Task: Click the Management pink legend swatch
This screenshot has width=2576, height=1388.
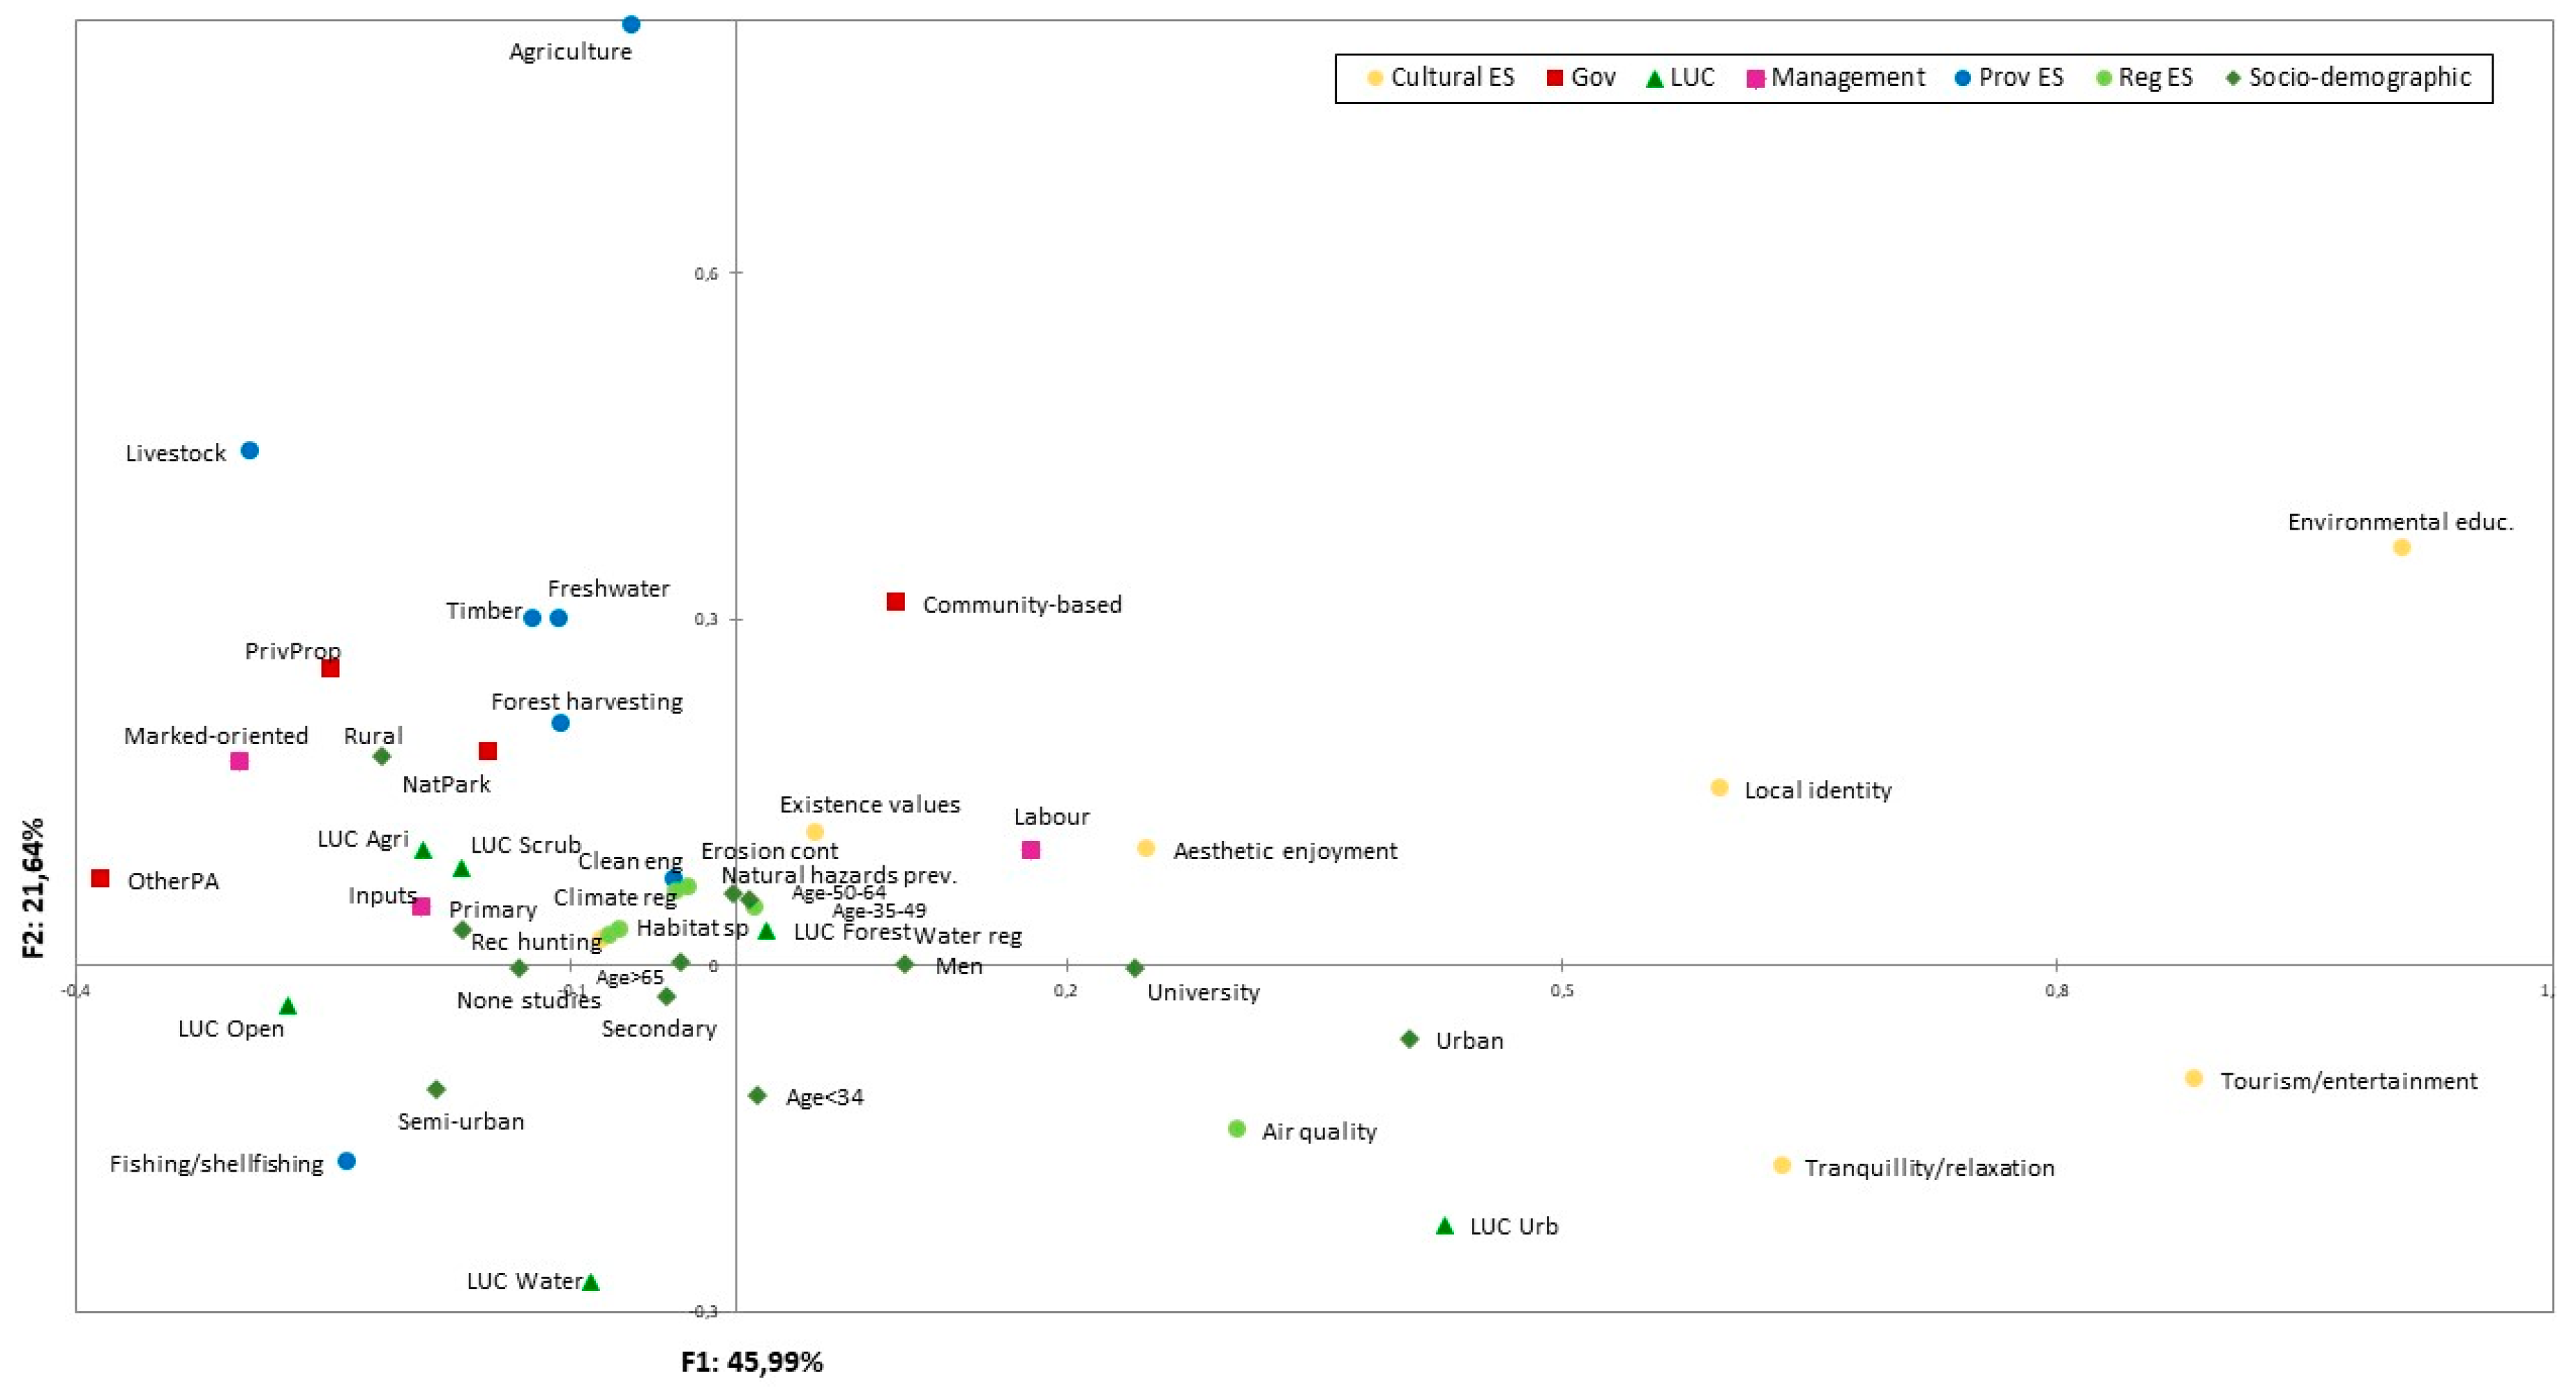Action: 1755,79
